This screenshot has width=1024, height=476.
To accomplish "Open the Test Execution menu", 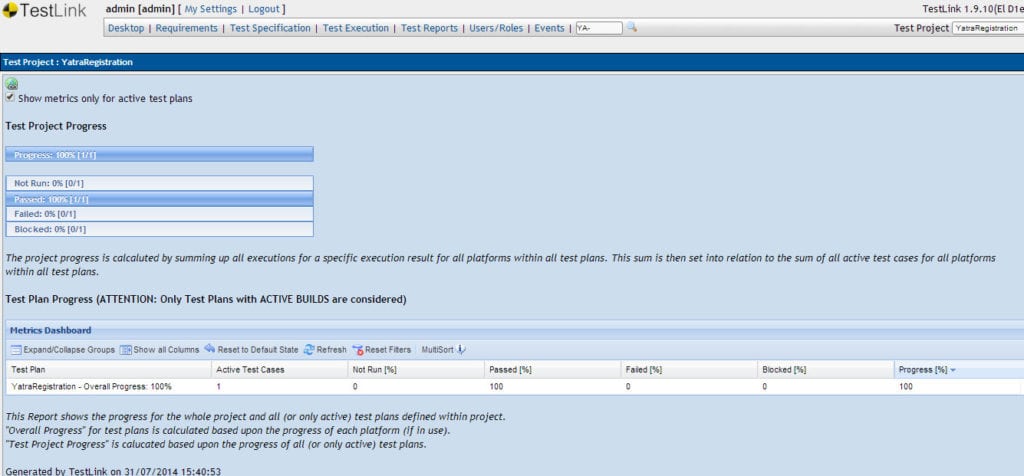I will (x=355, y=28).
